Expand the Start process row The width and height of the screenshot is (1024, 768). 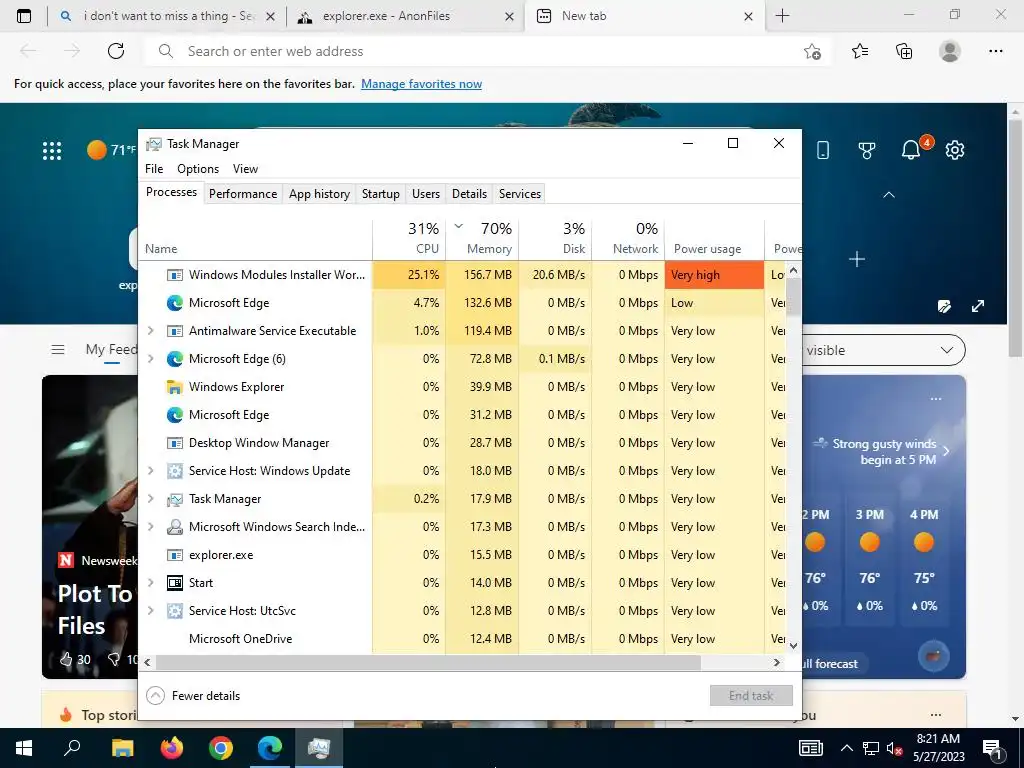(151, 583)
